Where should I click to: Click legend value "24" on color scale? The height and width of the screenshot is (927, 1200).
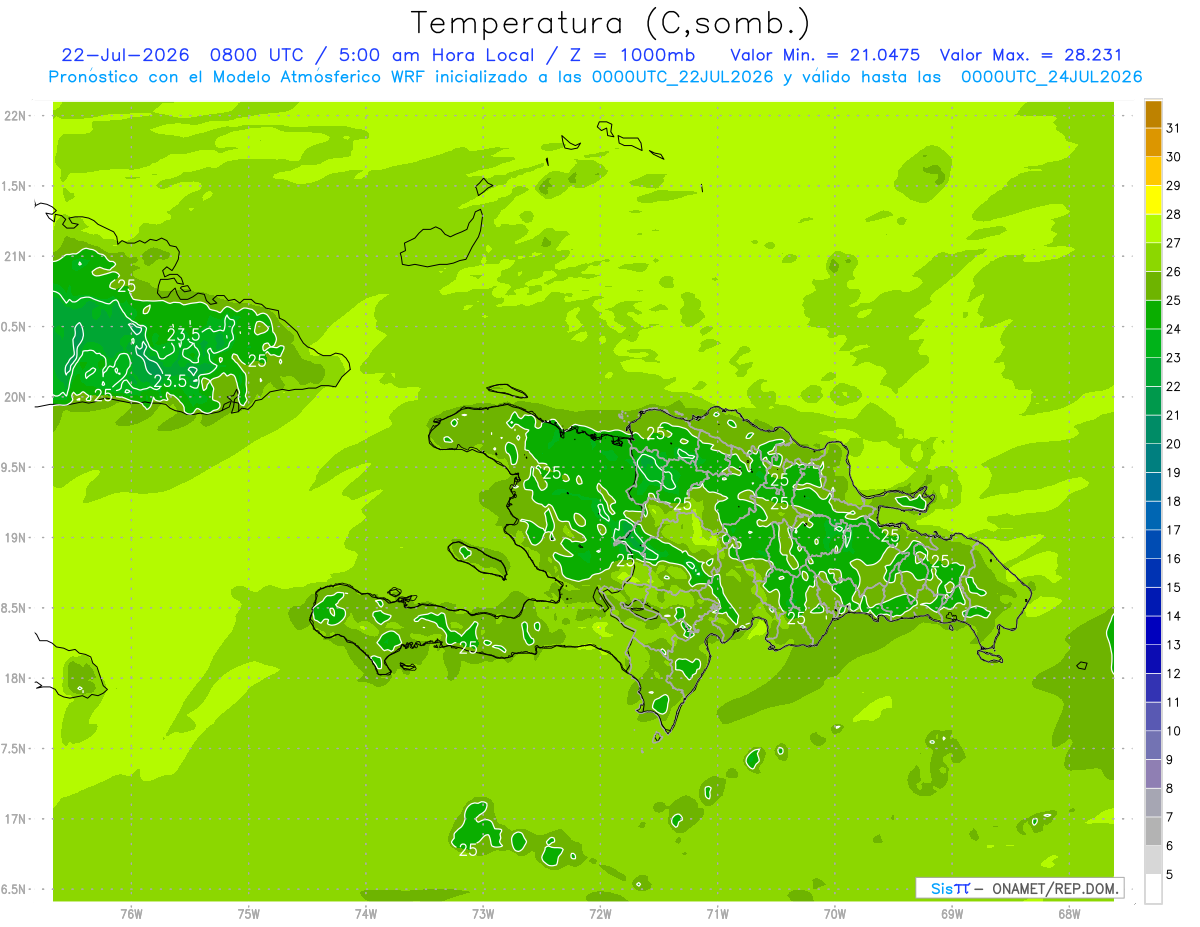coord(1173,329)
